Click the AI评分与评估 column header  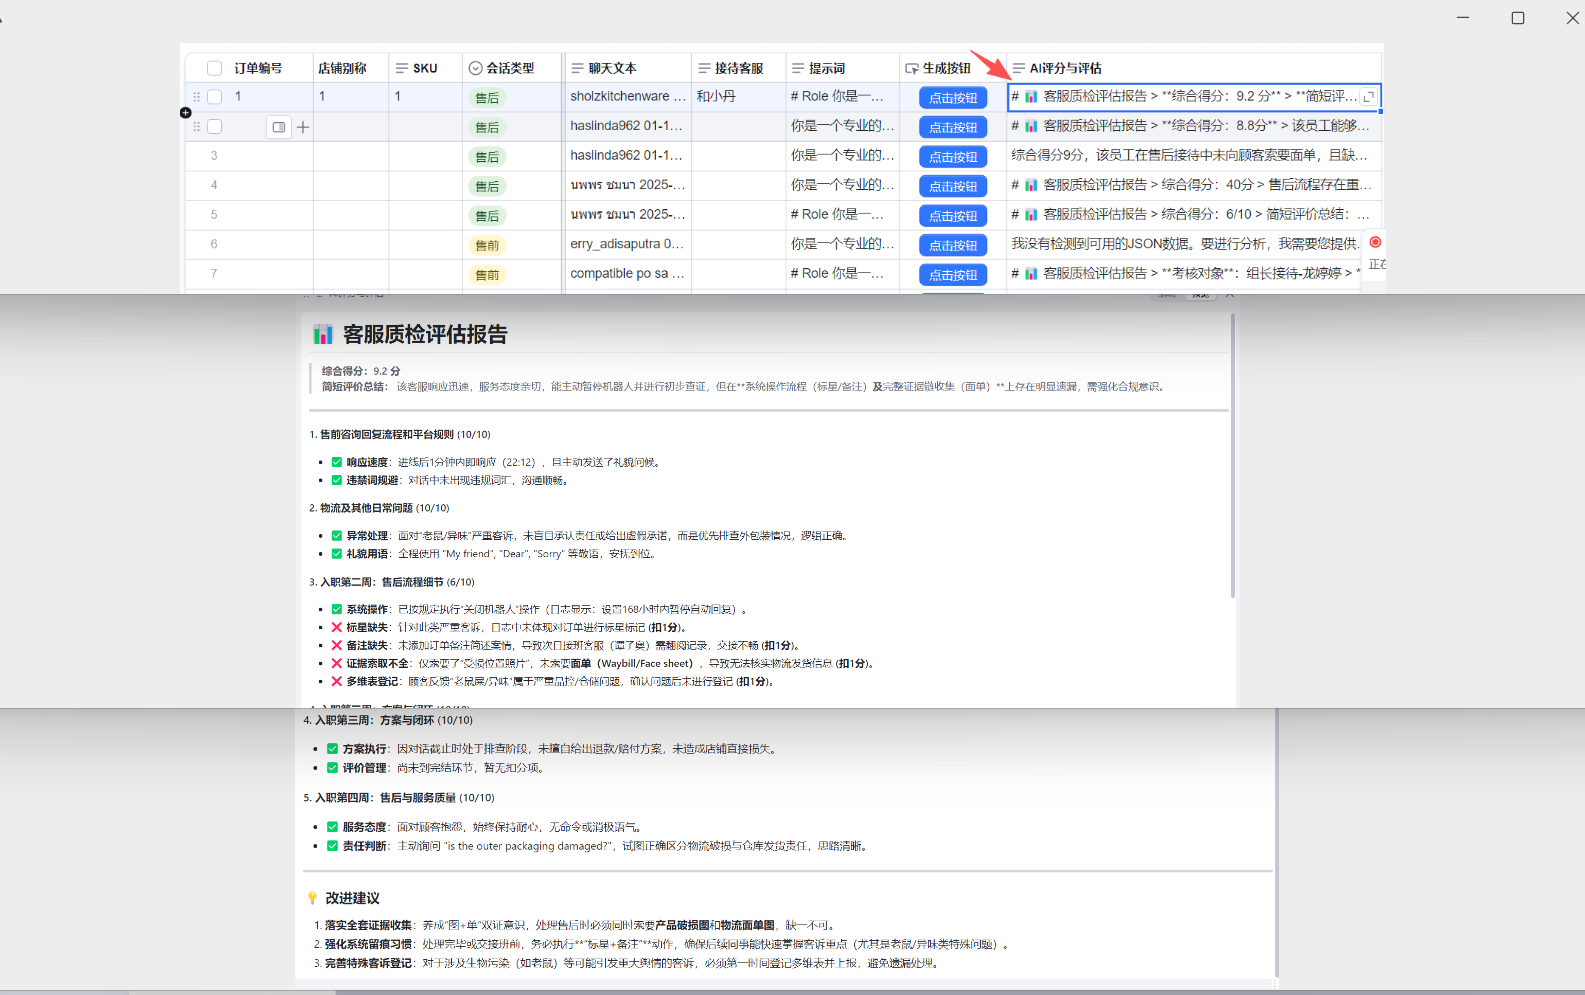tap(1065, 68)
